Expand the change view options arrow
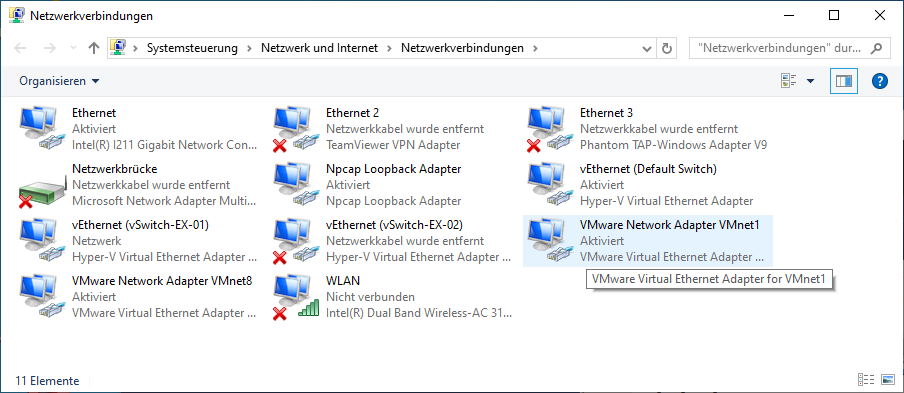This screenshot has height=393, width=904. click(x=810, y=81)
